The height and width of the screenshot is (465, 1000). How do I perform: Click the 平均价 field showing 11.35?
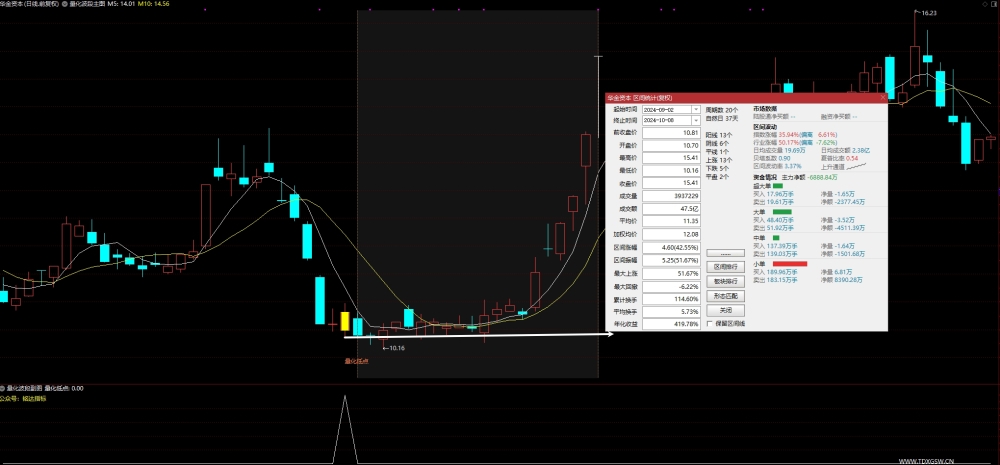coord(671,222)
